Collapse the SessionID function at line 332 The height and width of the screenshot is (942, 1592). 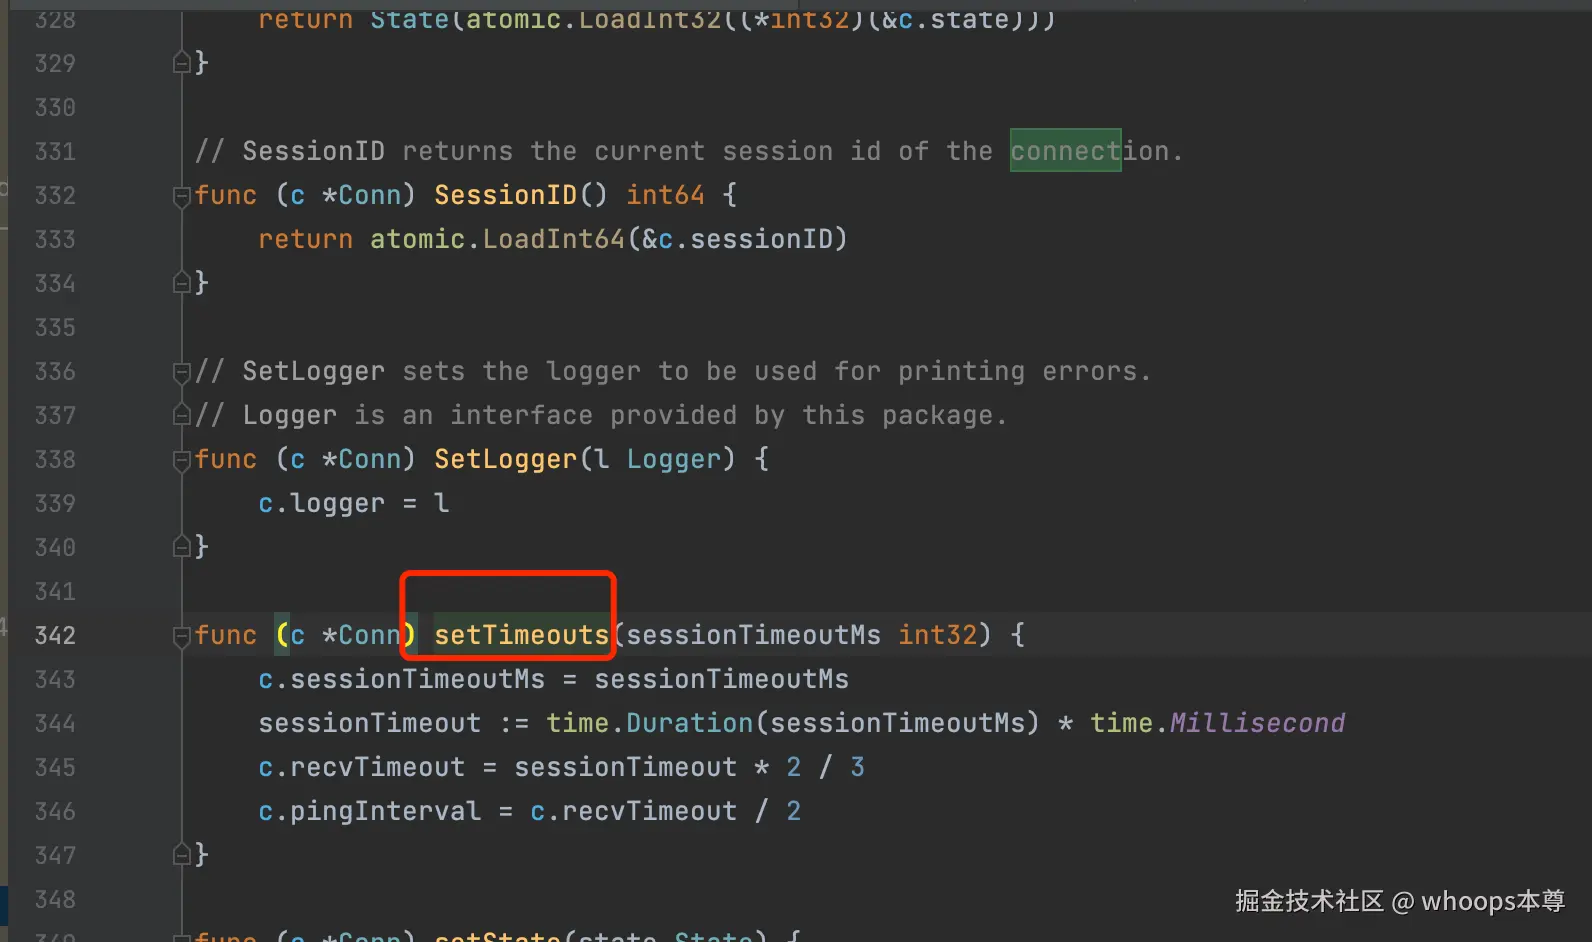(182, 196)
